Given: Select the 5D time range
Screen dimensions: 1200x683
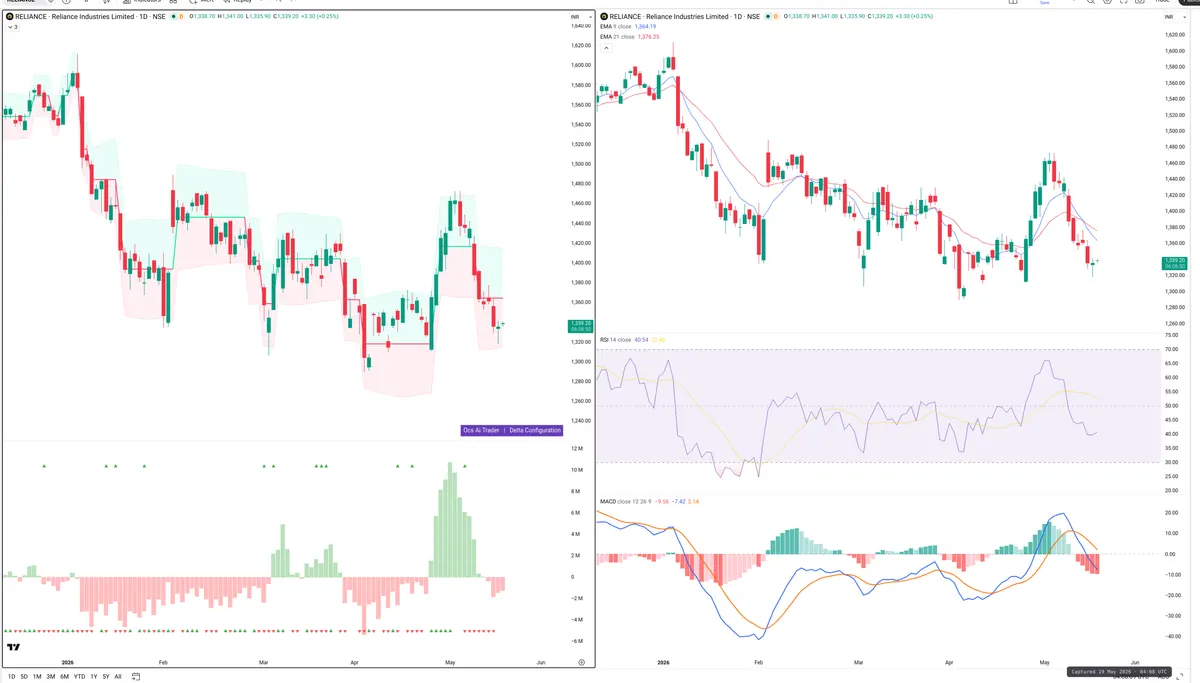Looking at the screenshot, I should (25, 677).
